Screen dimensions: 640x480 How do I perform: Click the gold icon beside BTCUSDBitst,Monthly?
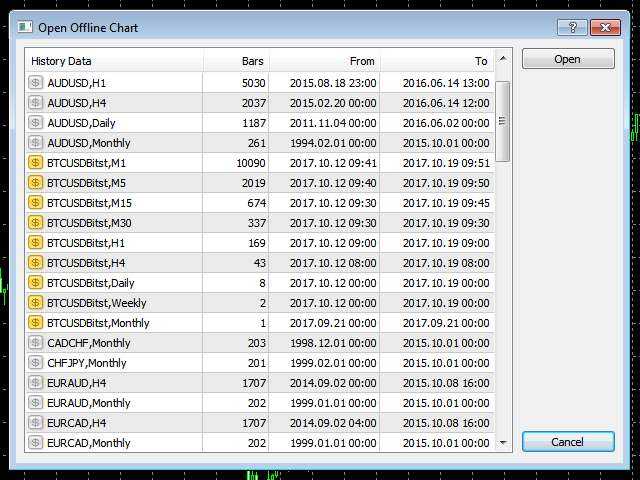click(x=36, y=323)
